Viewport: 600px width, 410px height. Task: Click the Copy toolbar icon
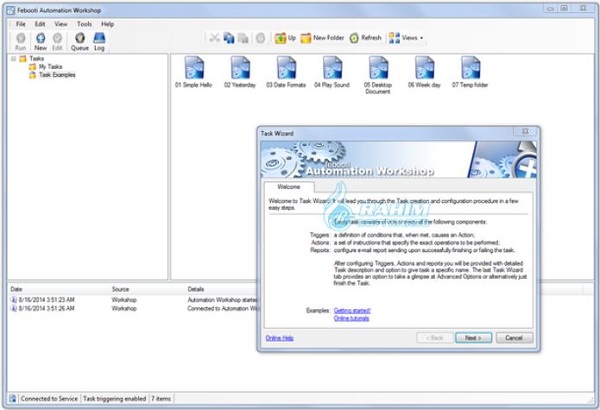229,38
